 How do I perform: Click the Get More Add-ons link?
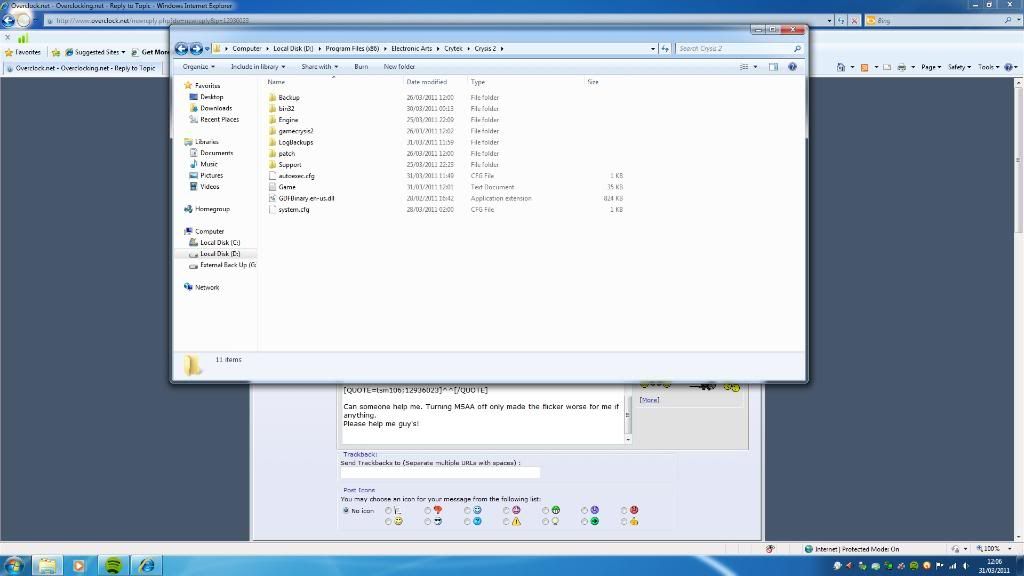tap(149, 52)
